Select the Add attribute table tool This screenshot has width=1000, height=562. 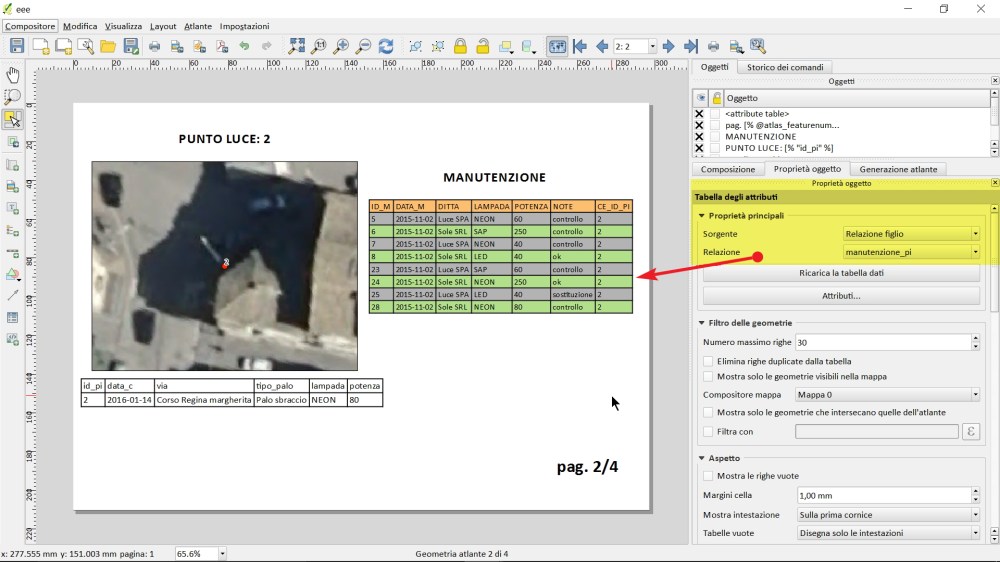pos(13,317)
